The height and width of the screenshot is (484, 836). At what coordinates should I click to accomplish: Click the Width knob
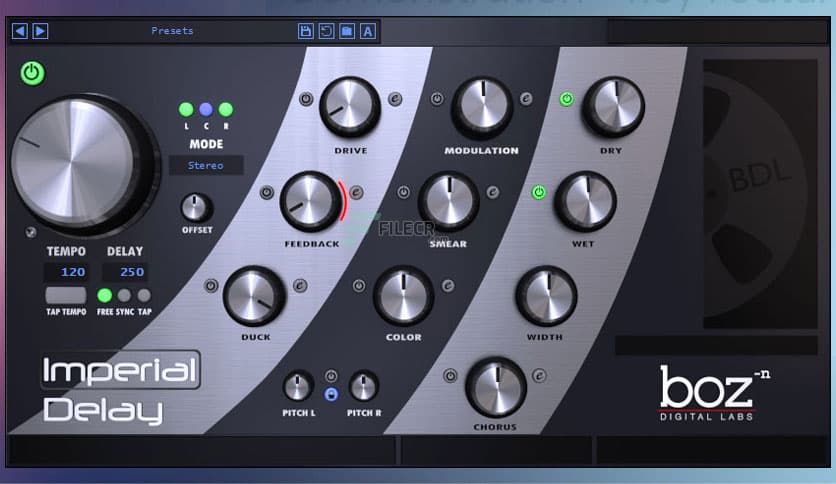coord(546,295)
